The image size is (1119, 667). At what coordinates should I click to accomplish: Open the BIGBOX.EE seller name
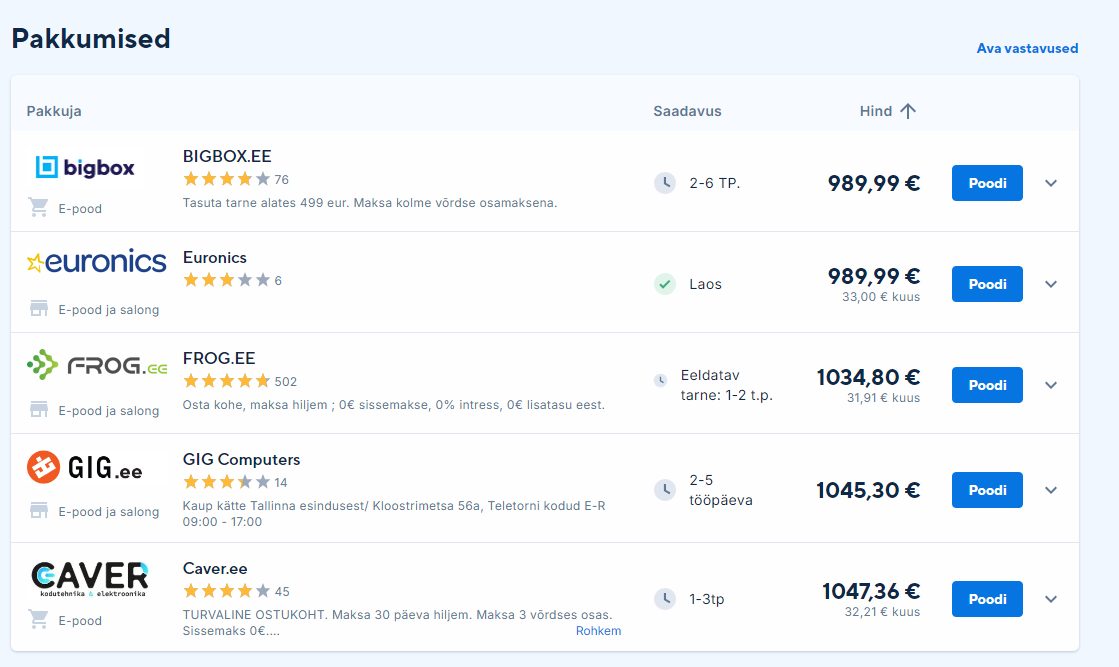tap(227, 156)
